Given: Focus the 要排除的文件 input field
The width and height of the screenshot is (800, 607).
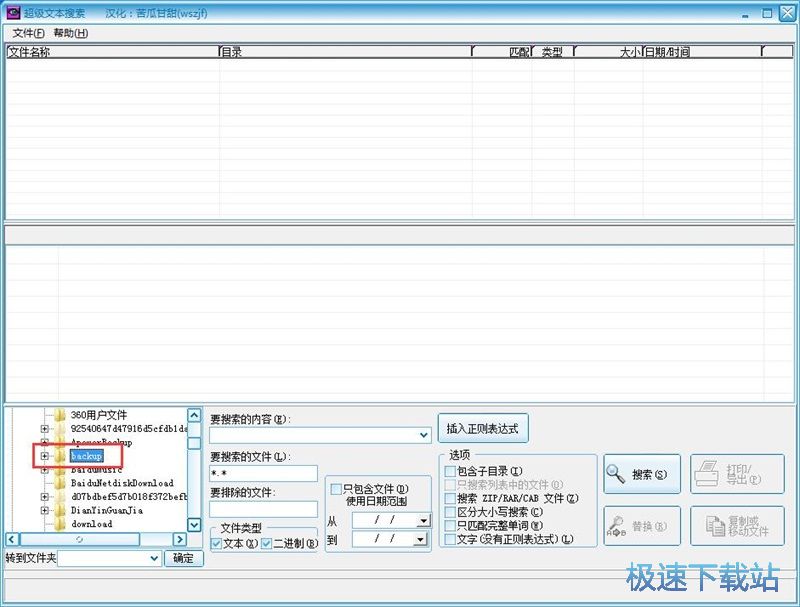Looking at the screenshot, I should [x=263, y=509].
